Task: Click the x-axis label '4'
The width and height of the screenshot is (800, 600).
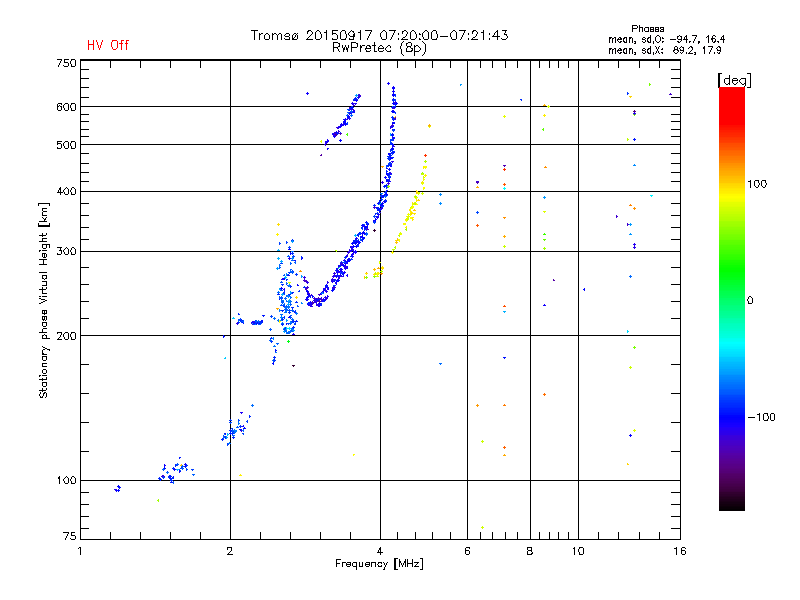Action: pos(380,551)
